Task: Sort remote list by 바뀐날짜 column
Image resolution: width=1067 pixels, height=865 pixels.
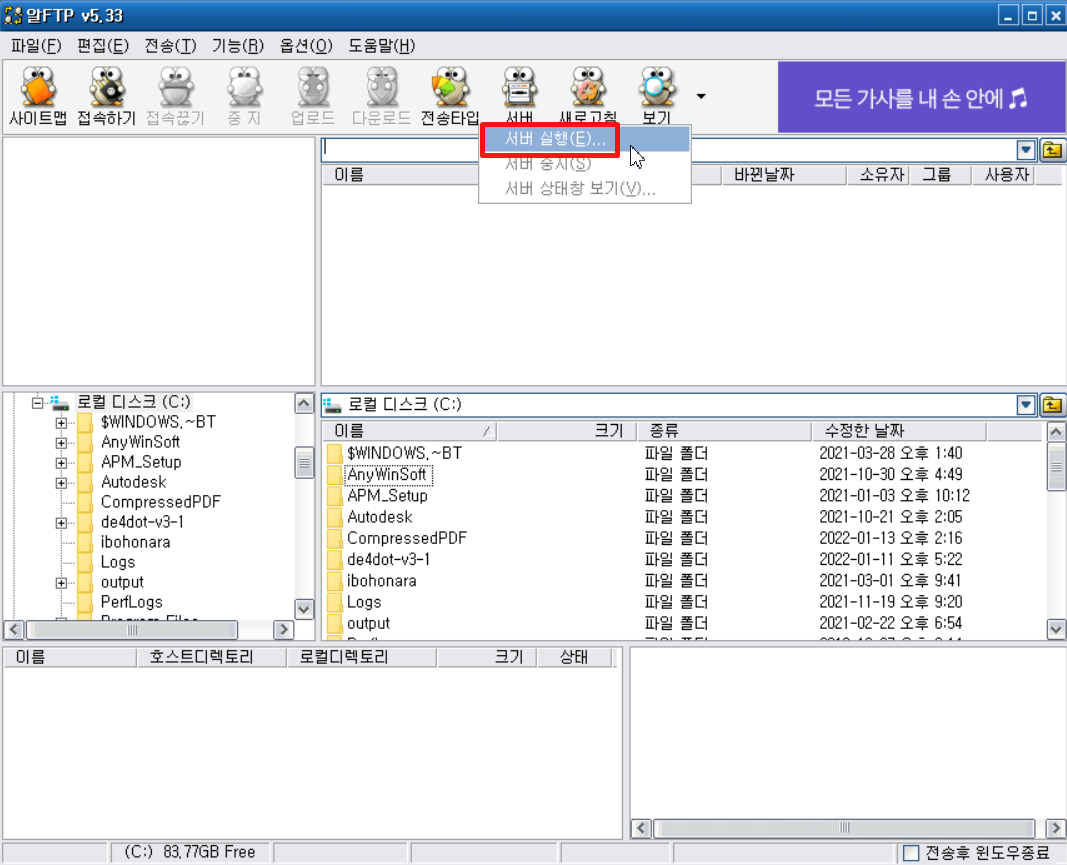Action: pyautogui.click(x=783, y=175)
